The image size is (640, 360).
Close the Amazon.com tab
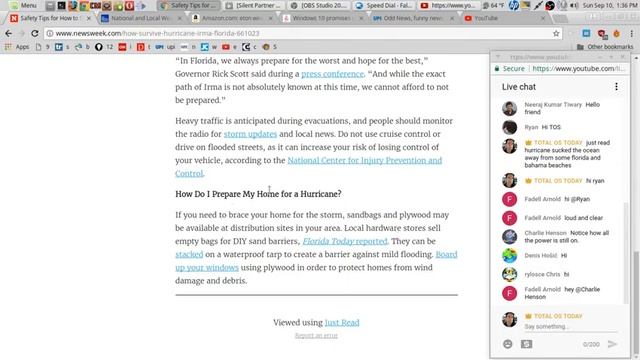click(x=271, y=18)
